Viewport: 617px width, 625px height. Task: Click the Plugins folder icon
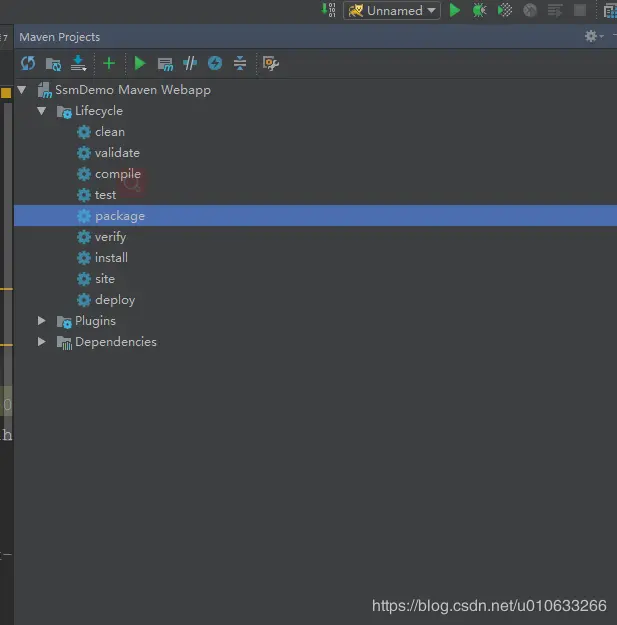click(64, 321)
